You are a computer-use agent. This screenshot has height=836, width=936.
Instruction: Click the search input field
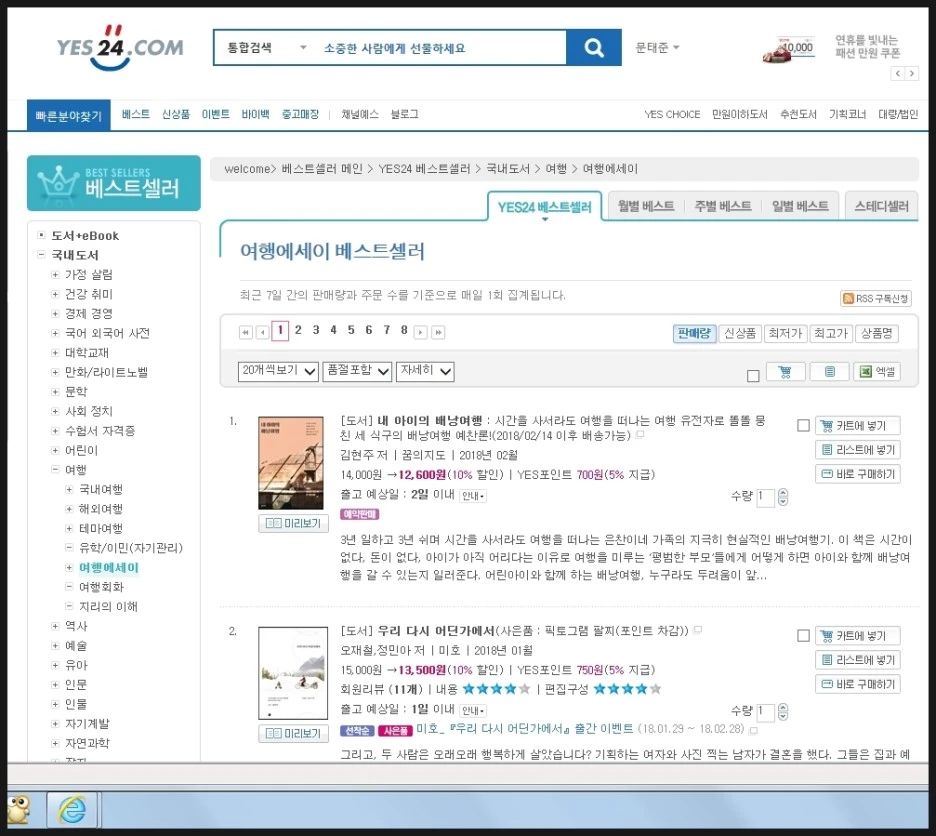442,48
